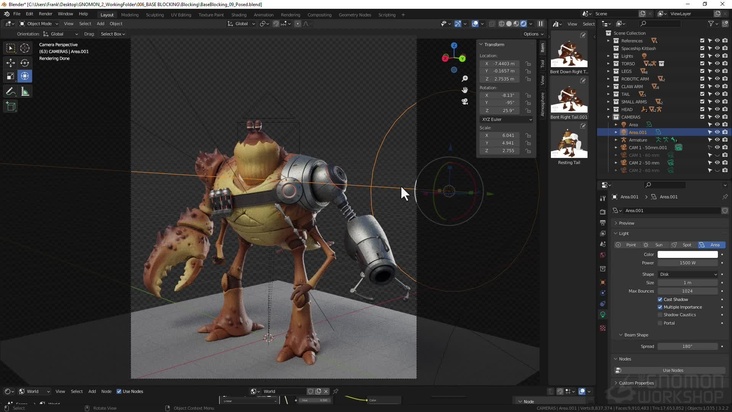The width and height of the screenshot is (732, 412).
Task: Set light type to Spot
Action: (683, 245)
